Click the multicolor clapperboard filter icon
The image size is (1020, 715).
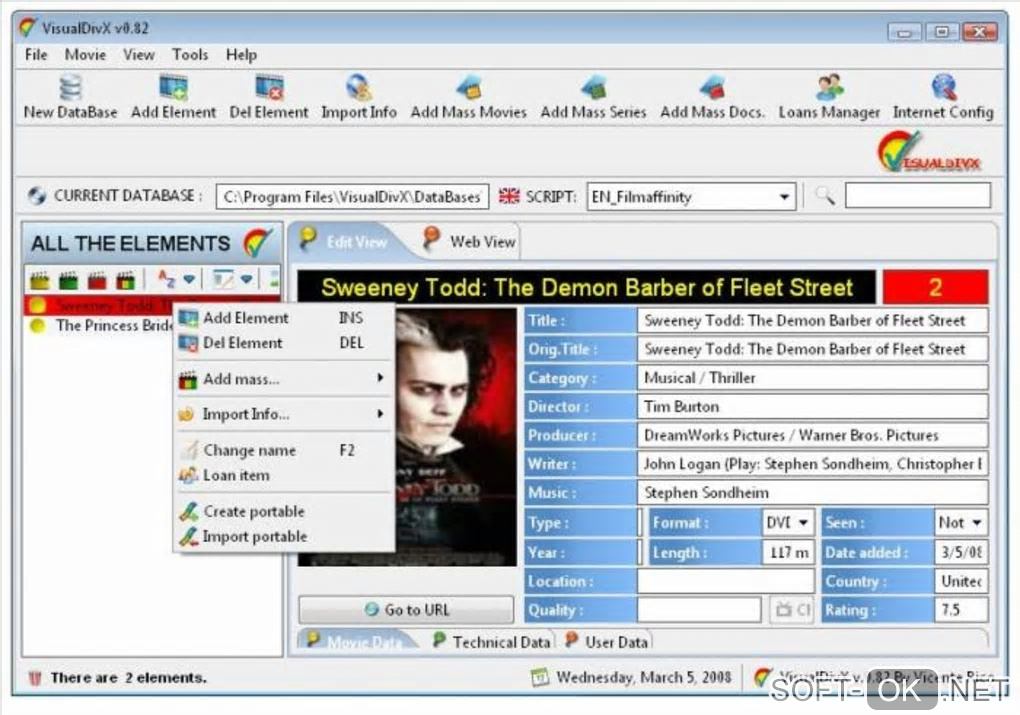click(x=126, y=280)
